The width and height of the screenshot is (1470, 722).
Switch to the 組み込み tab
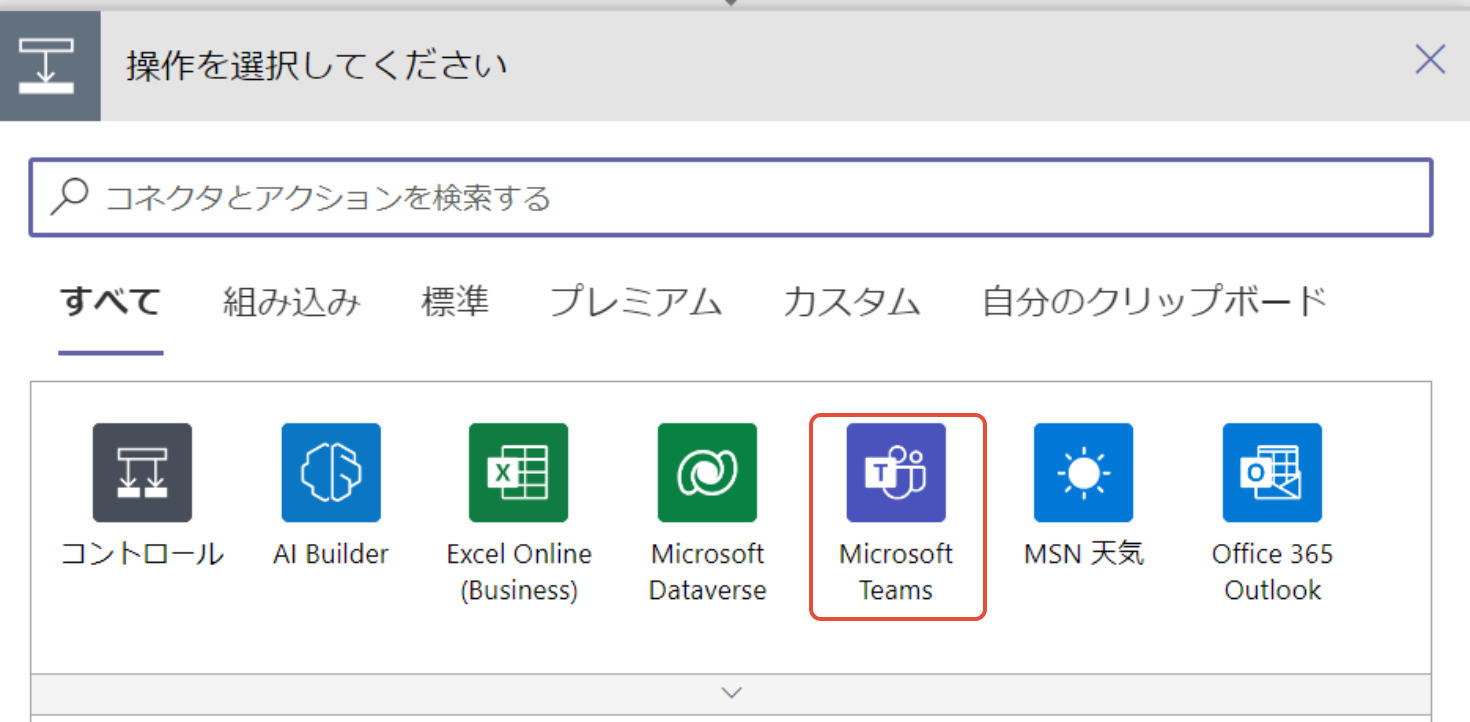[x=291, y=301]
